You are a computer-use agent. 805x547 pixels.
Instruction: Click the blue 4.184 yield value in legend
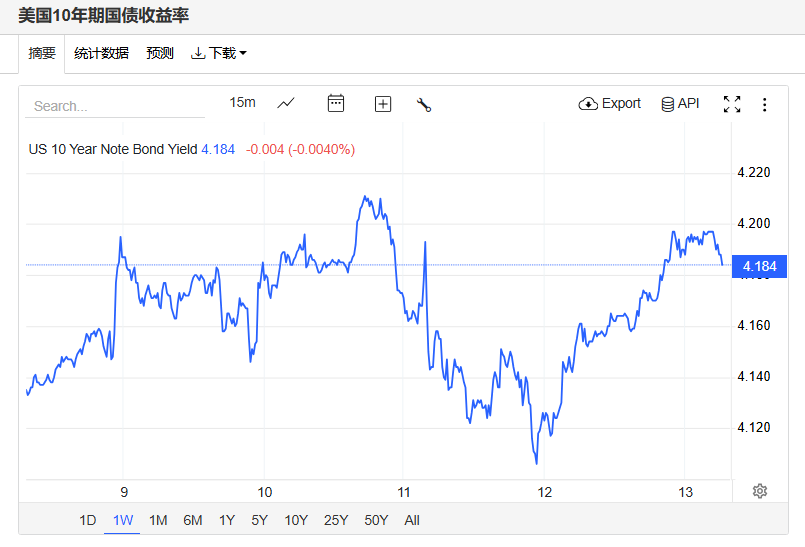[218, 149]
